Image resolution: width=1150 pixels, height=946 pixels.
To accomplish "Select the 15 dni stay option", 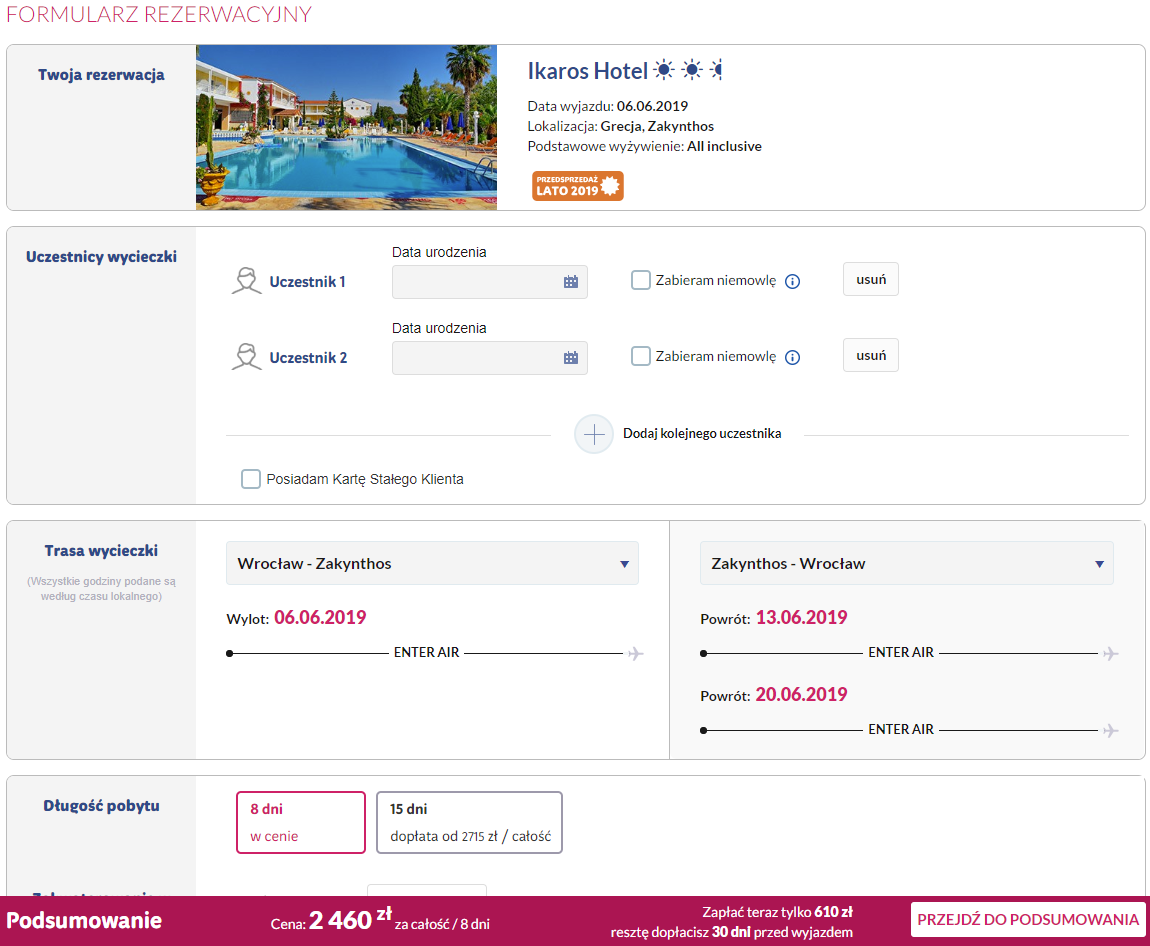I will (469, 822).
